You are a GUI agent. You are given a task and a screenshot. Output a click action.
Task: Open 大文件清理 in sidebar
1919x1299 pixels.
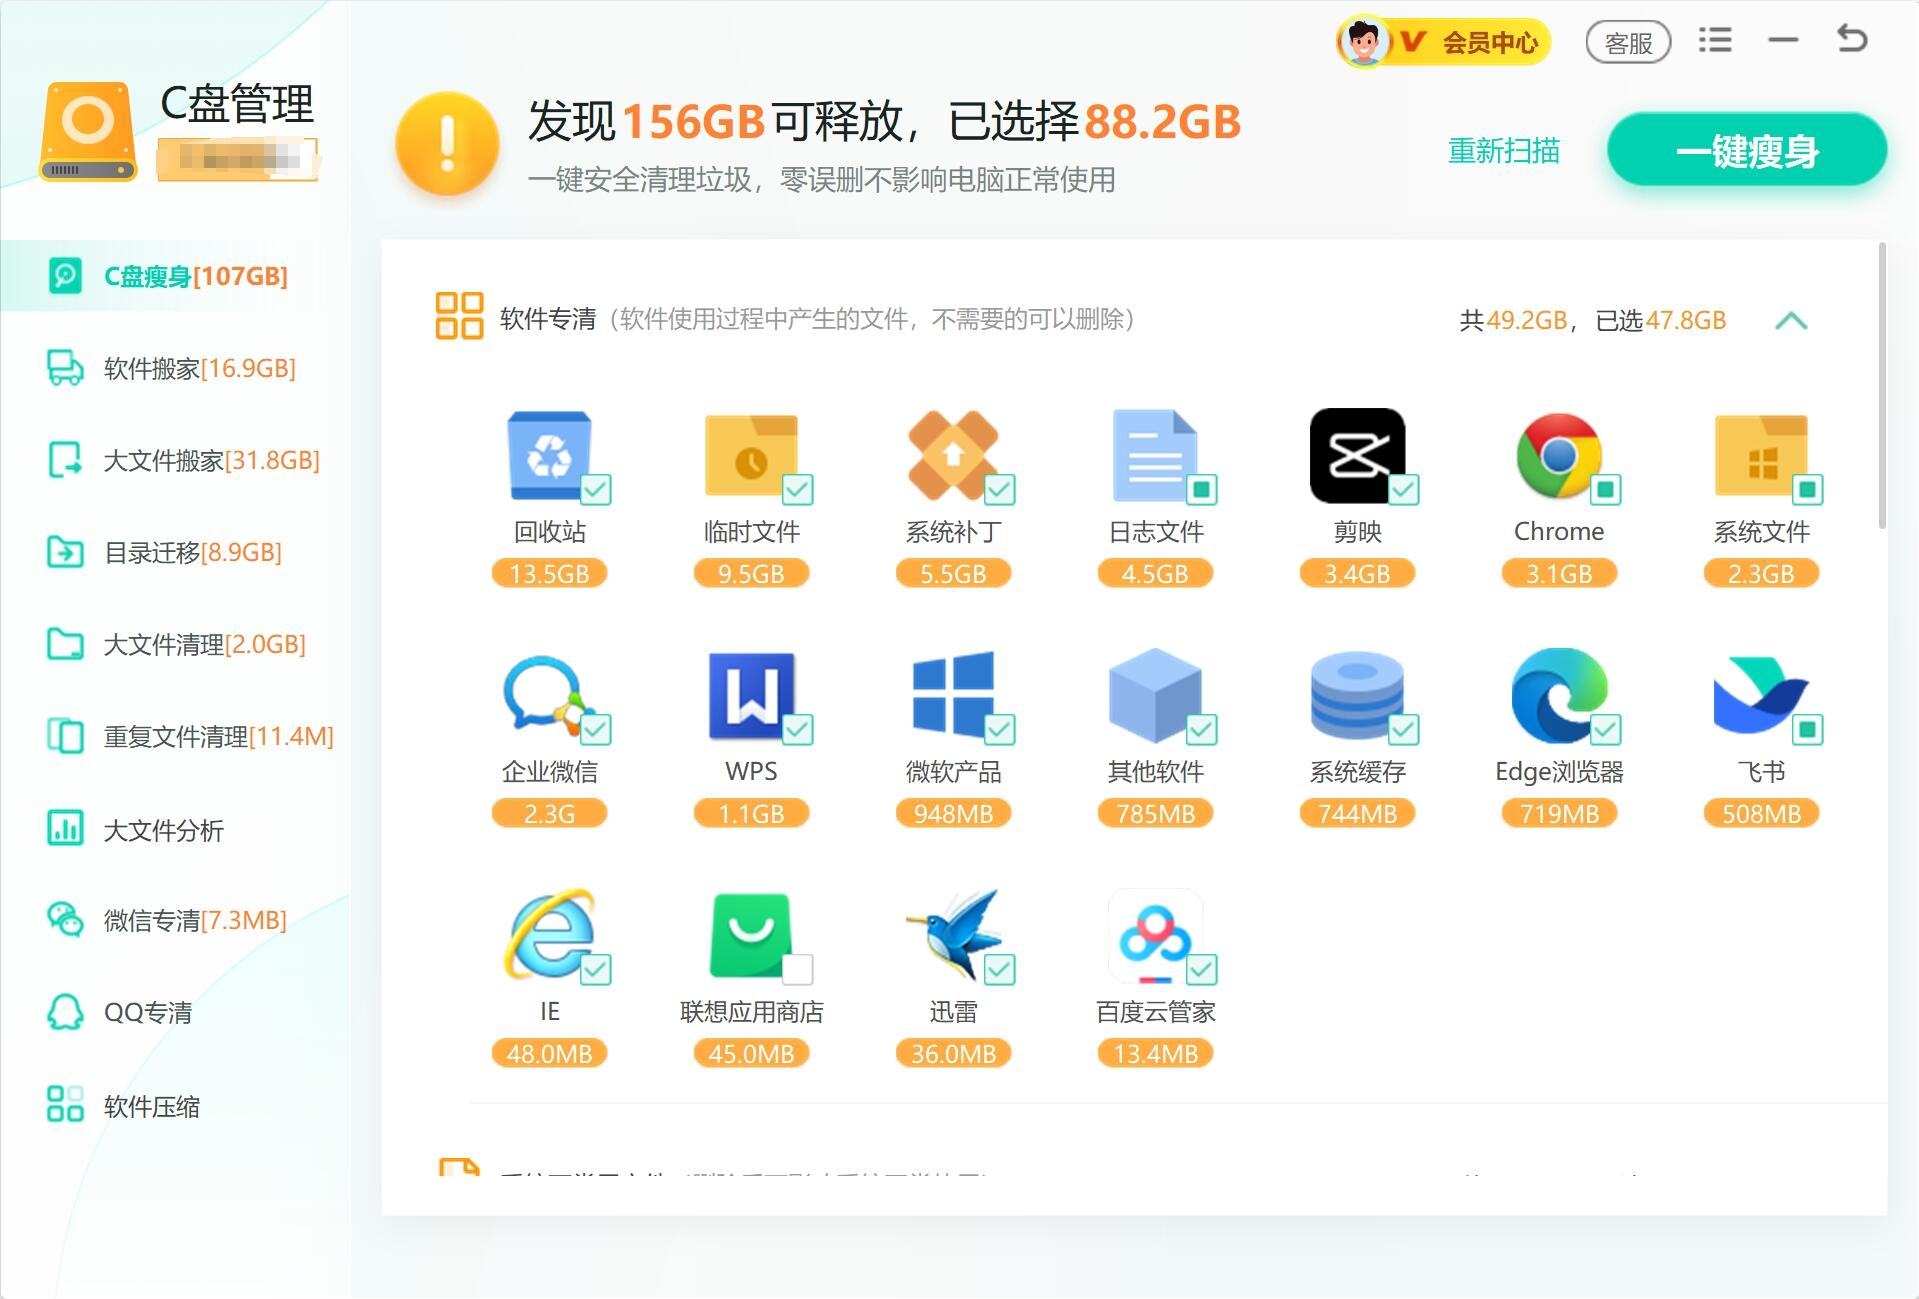point(176,644)
